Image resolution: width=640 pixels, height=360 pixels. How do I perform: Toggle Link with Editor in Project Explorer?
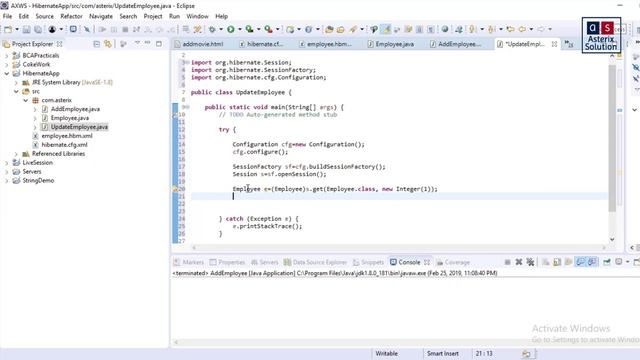[108, 44]
